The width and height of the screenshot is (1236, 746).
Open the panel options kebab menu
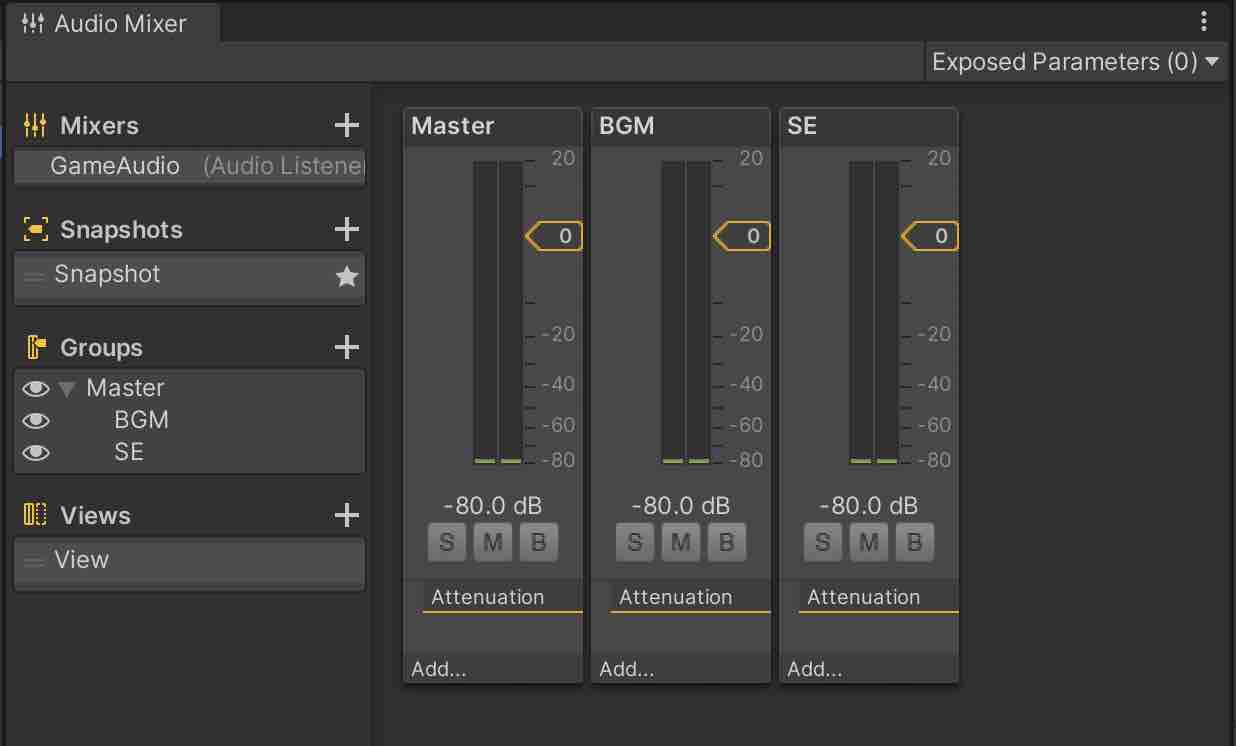1203,20
